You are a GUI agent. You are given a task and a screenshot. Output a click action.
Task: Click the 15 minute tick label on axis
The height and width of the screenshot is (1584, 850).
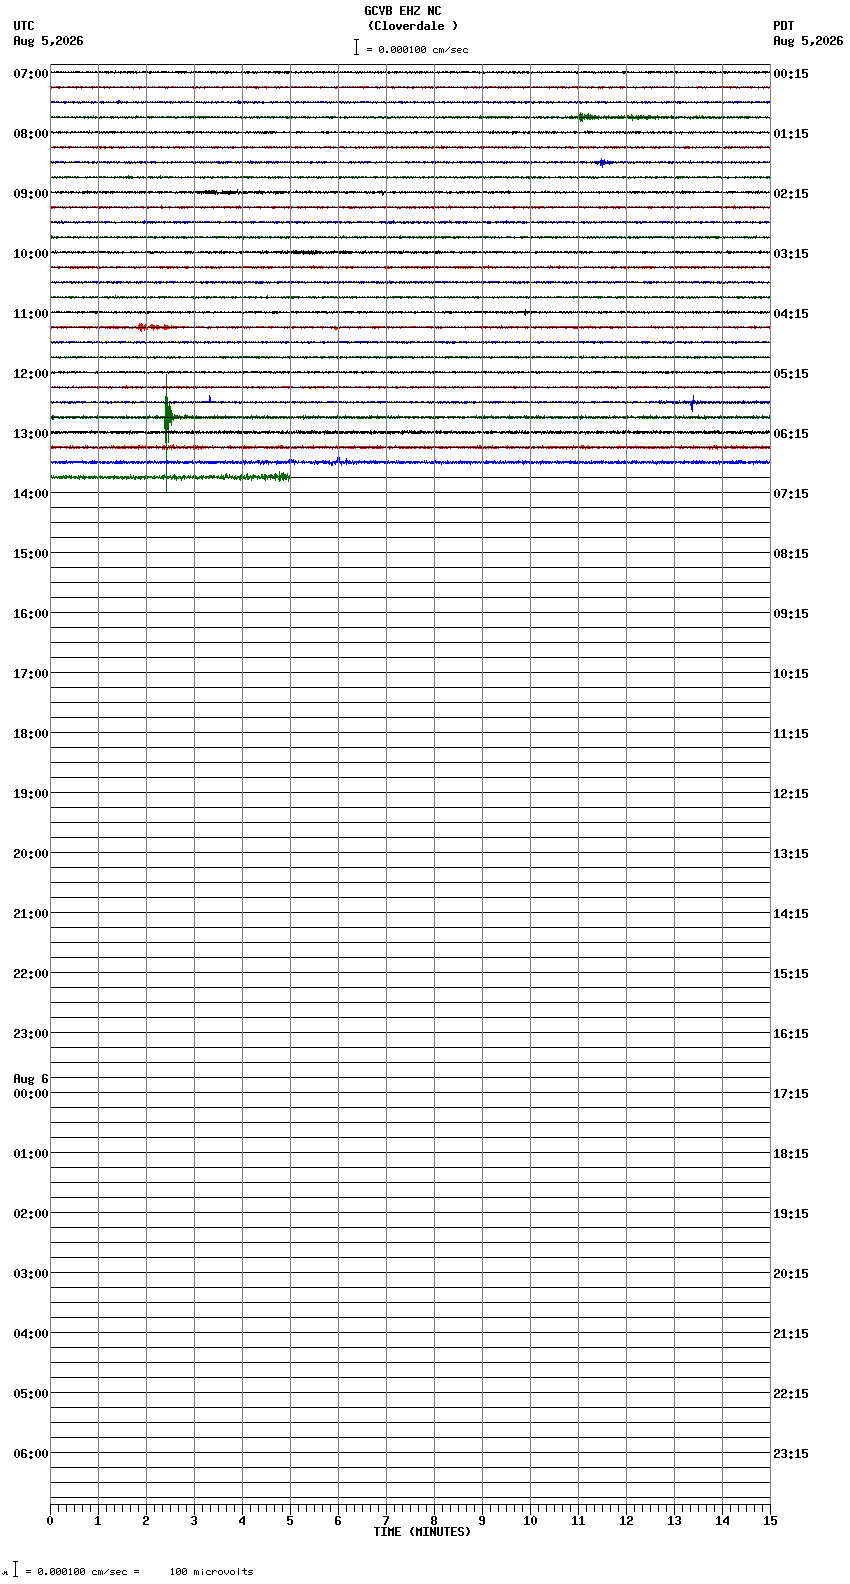[x=770, y=1521]
